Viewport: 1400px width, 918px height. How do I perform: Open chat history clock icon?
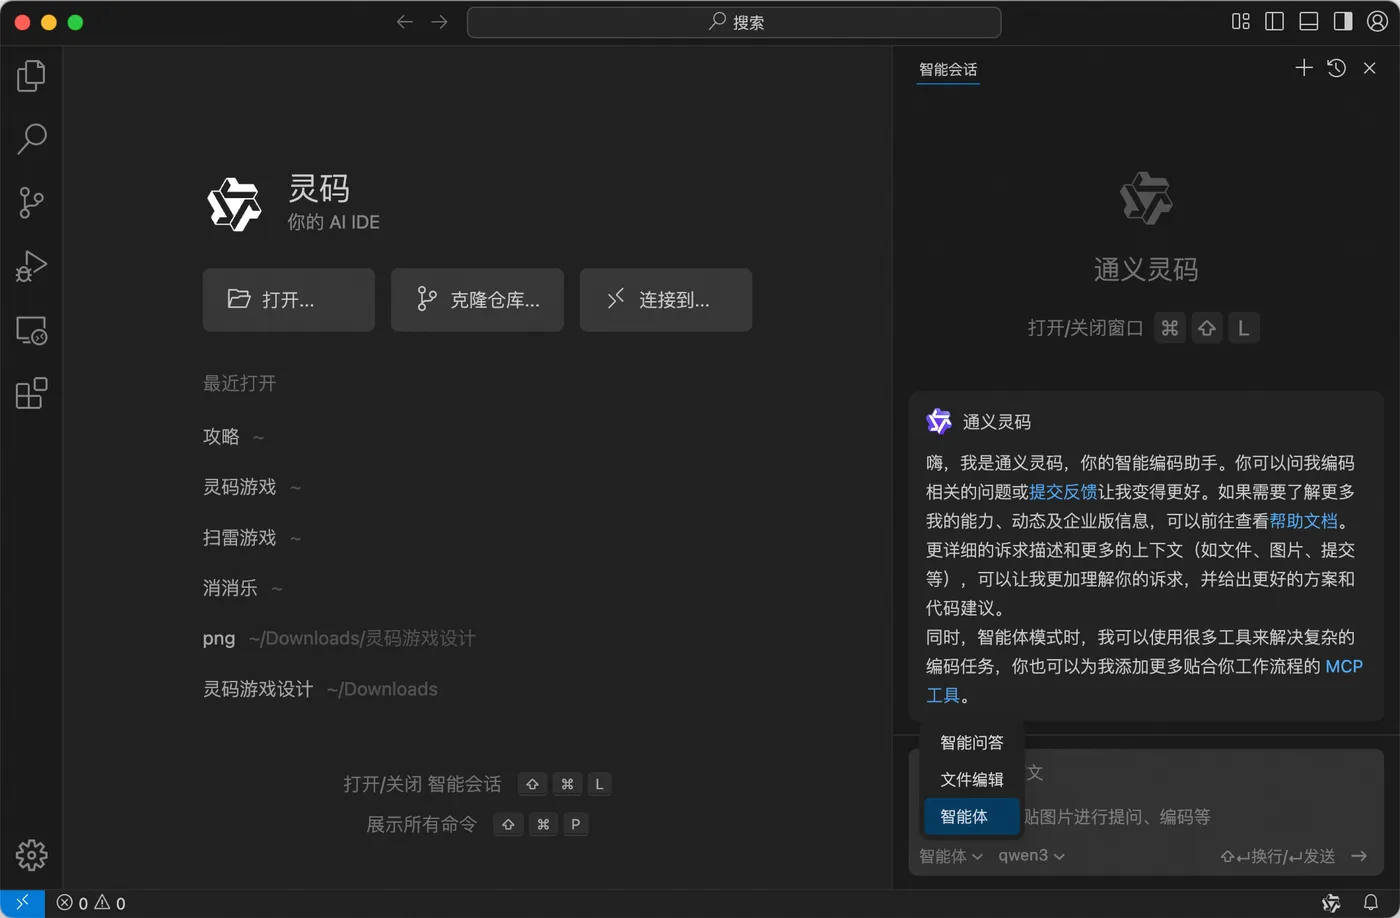coord(1336,68)
